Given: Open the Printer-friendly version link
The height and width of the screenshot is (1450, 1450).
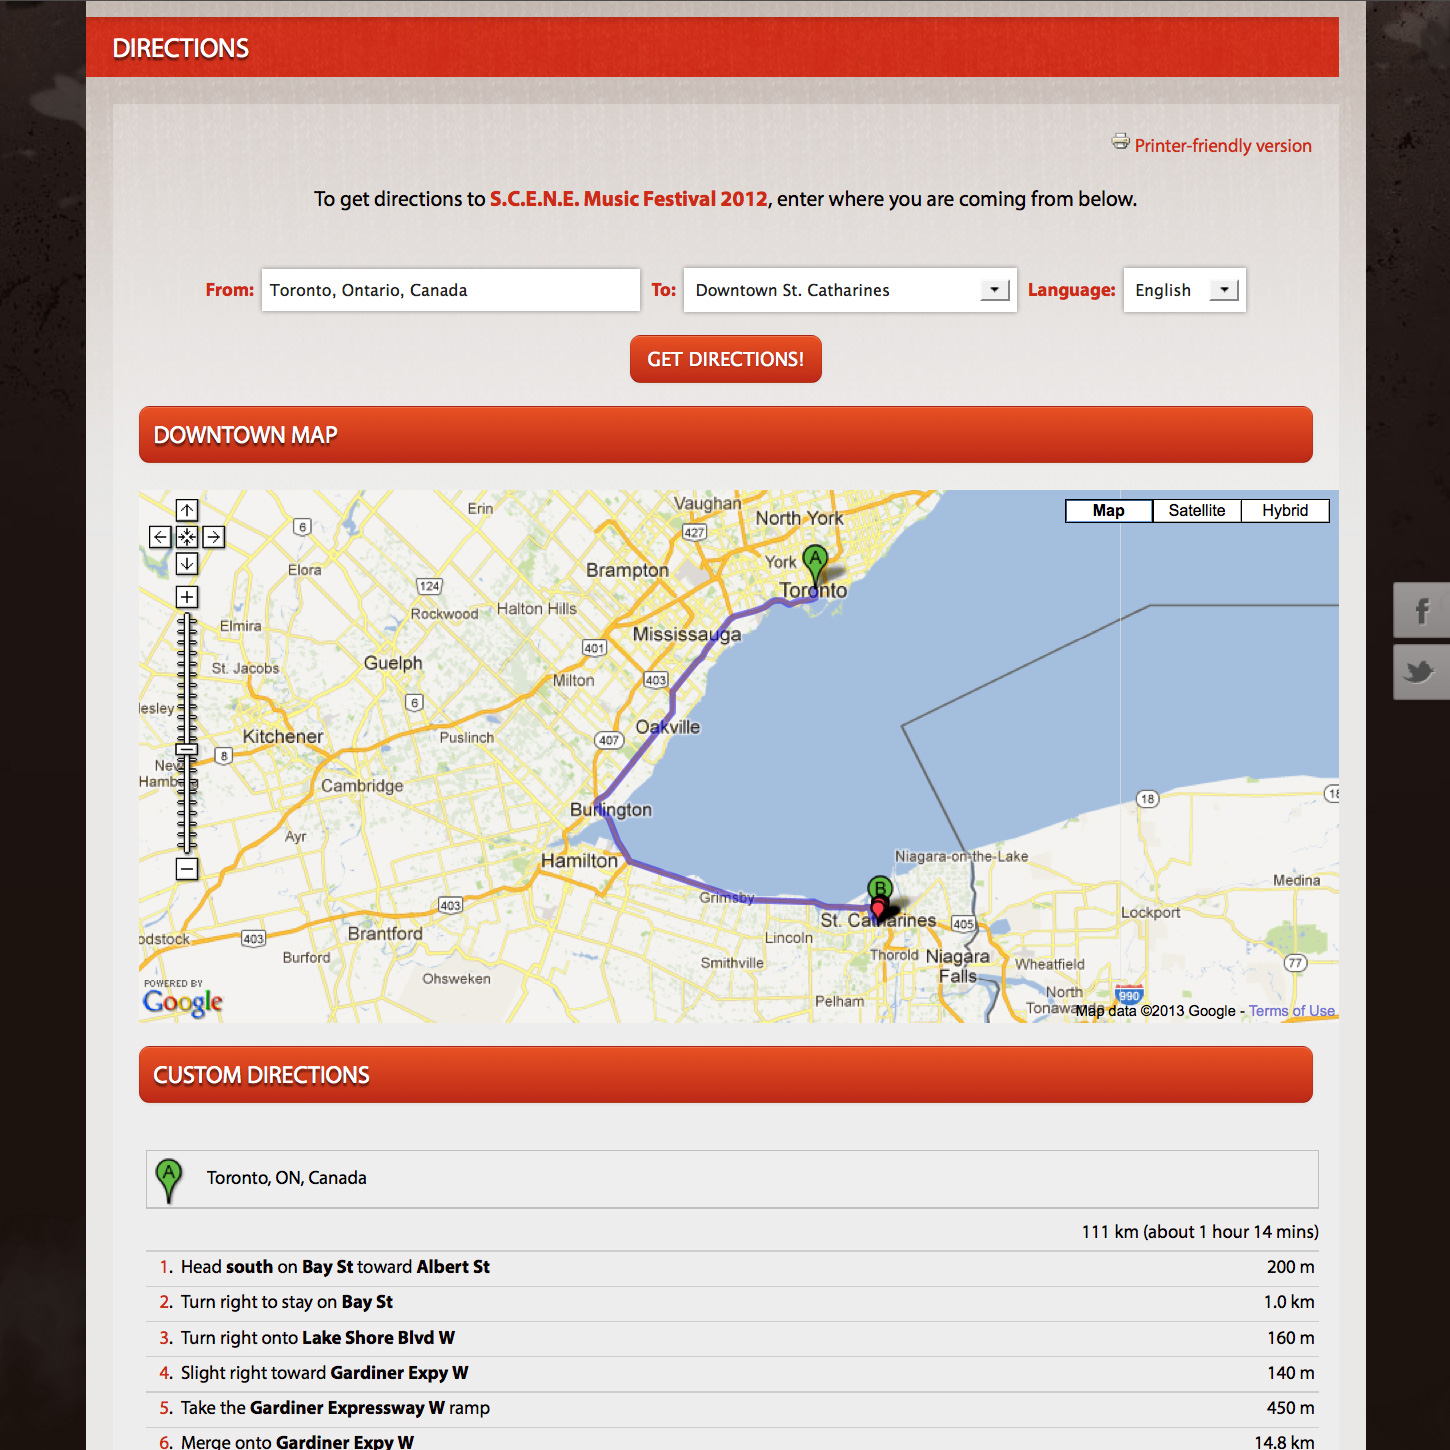Looking at the screenshot, I should click(x=1223, y=146).
